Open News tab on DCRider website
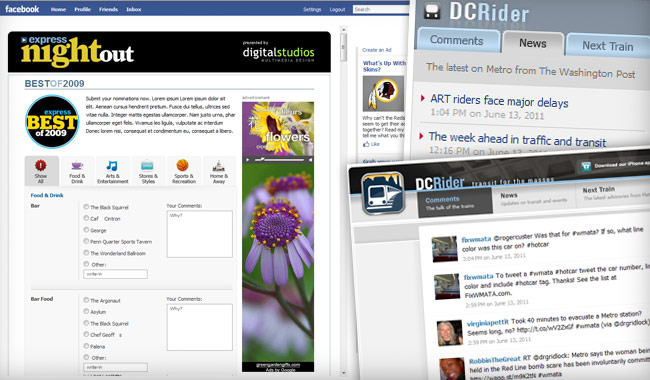Image resolution: width=650 pixels, height=380 pixels. tap(534, 198)
